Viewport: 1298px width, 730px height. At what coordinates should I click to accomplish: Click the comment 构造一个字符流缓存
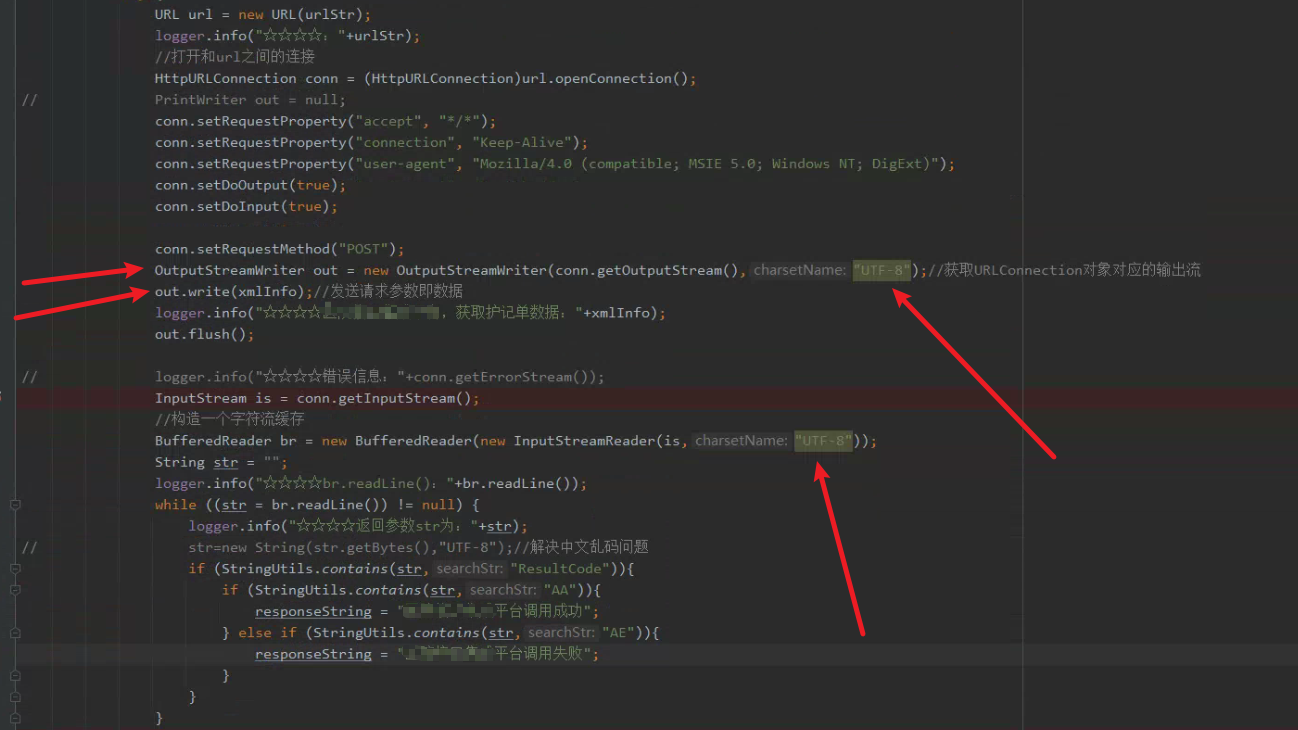229,420
